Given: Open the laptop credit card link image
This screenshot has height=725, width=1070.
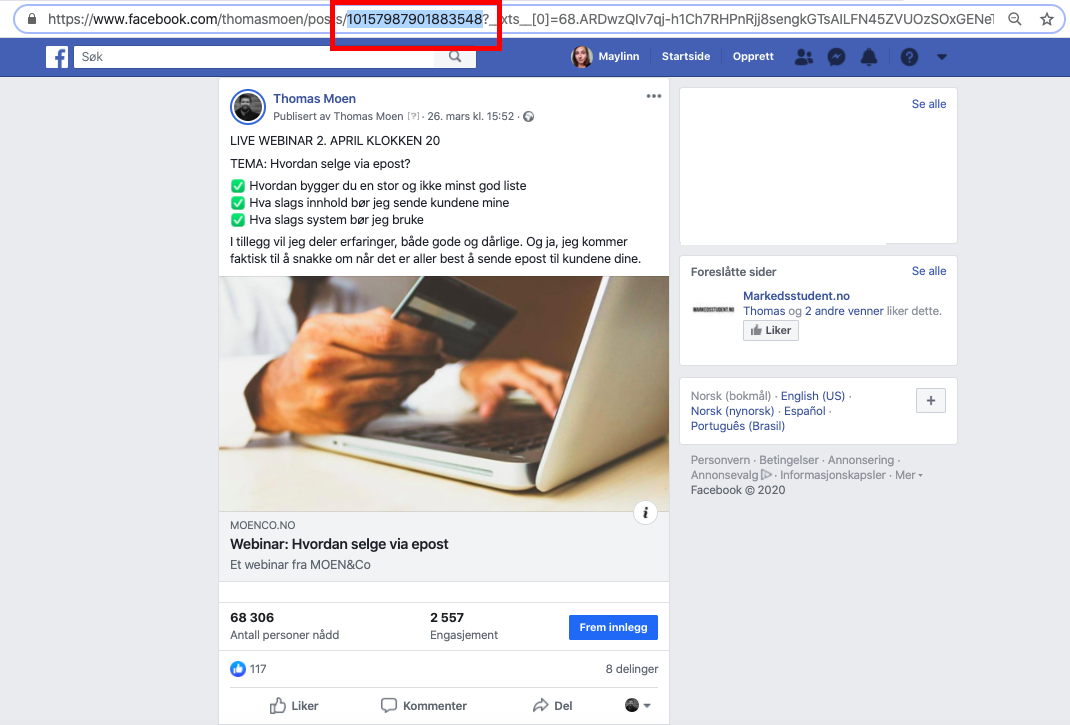Looking at the screenshot, I should click(x=444, y=394).
